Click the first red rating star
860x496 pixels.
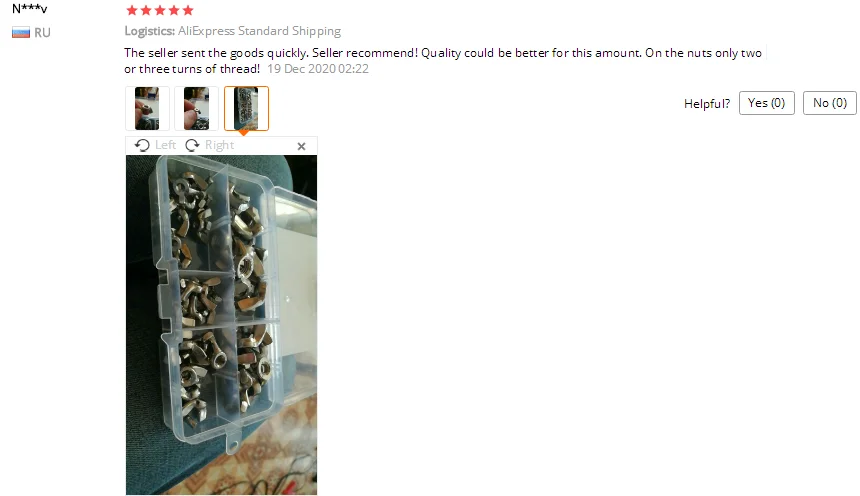(x=132, y=10)
